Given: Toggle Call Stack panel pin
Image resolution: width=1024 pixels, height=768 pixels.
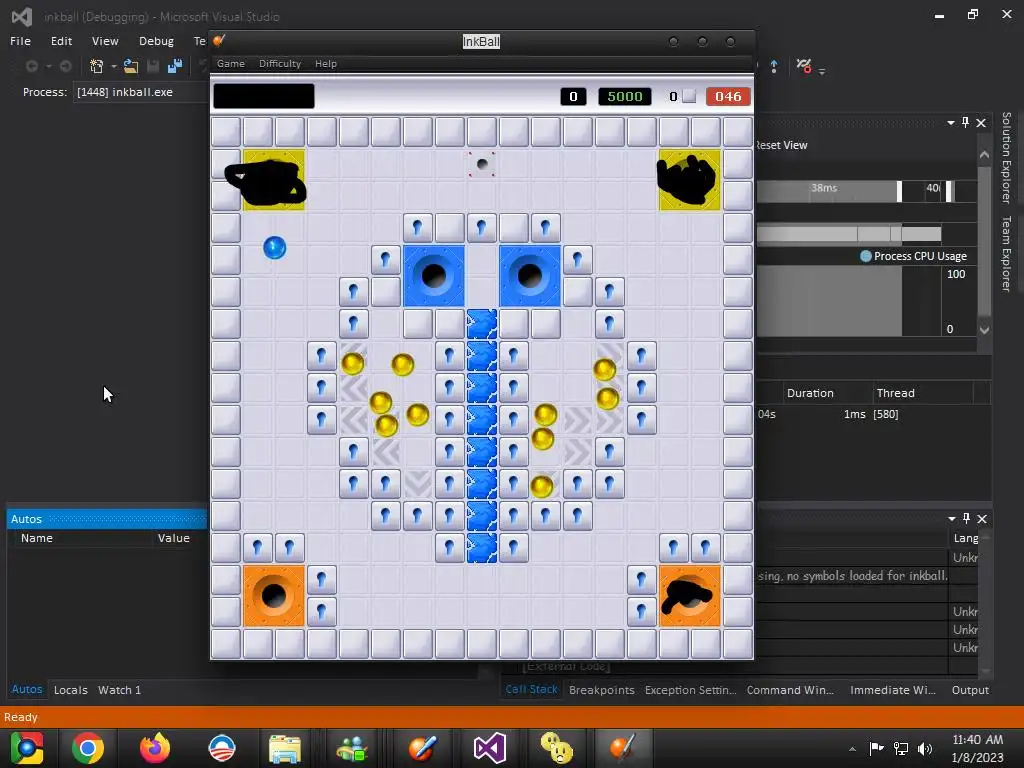Looking at the screenshot, I should (967, 518).
